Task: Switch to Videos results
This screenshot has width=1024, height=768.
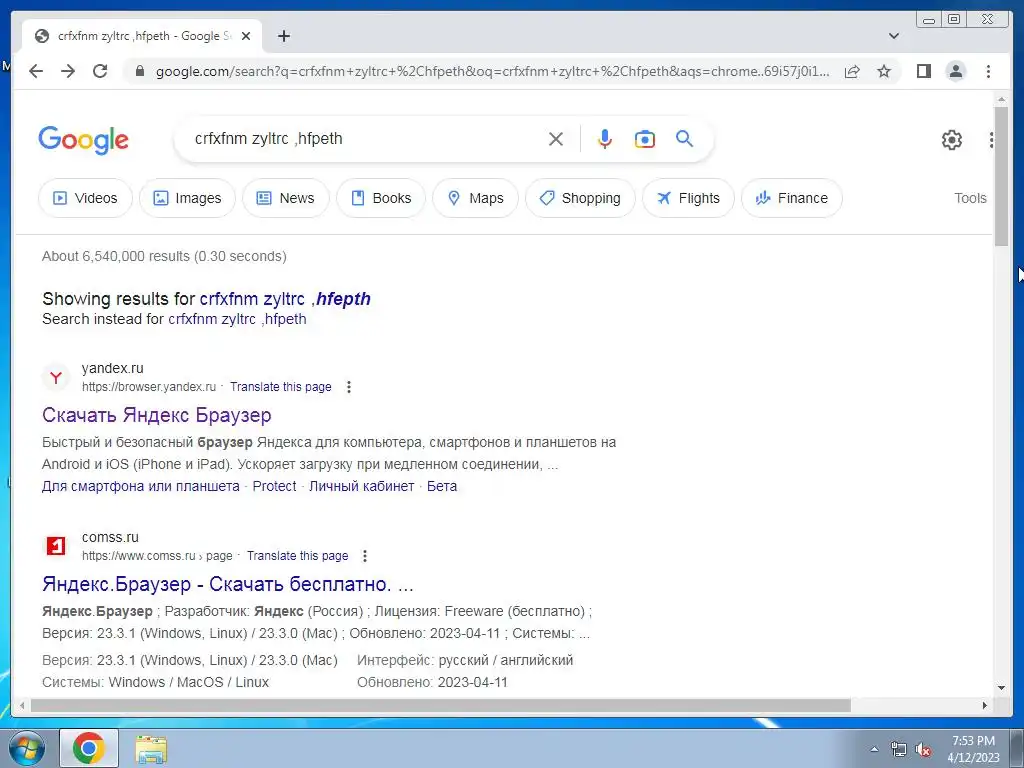Action: tap(85, 198)
